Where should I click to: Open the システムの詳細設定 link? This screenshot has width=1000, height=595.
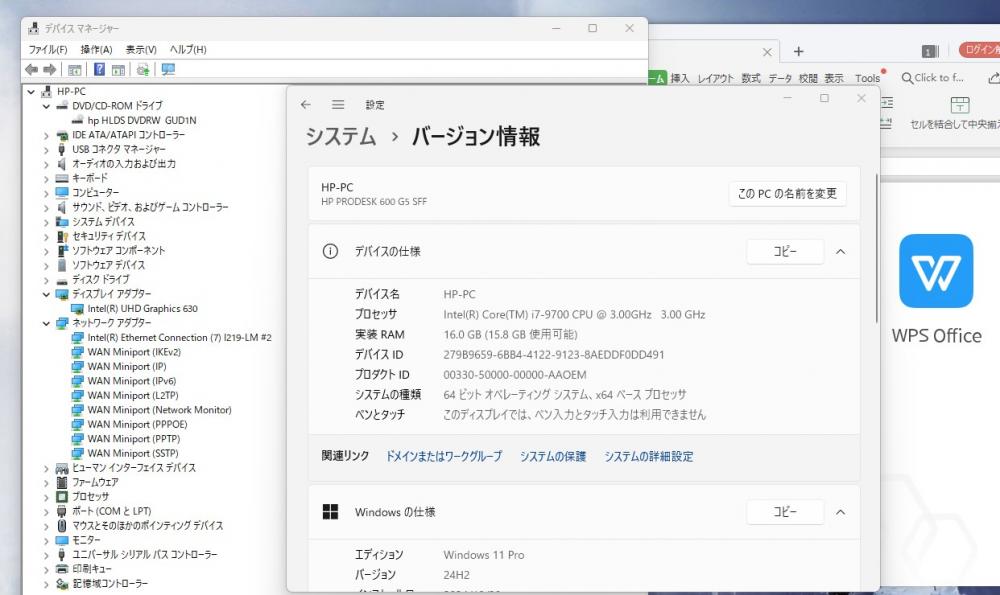click(x=649, y=456)
